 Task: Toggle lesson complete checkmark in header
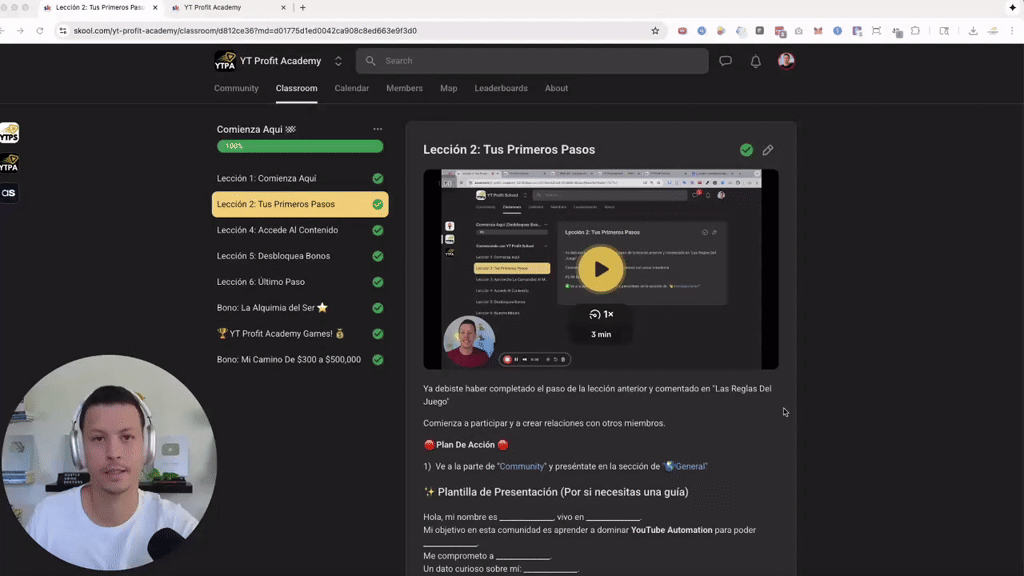point(746,150)
